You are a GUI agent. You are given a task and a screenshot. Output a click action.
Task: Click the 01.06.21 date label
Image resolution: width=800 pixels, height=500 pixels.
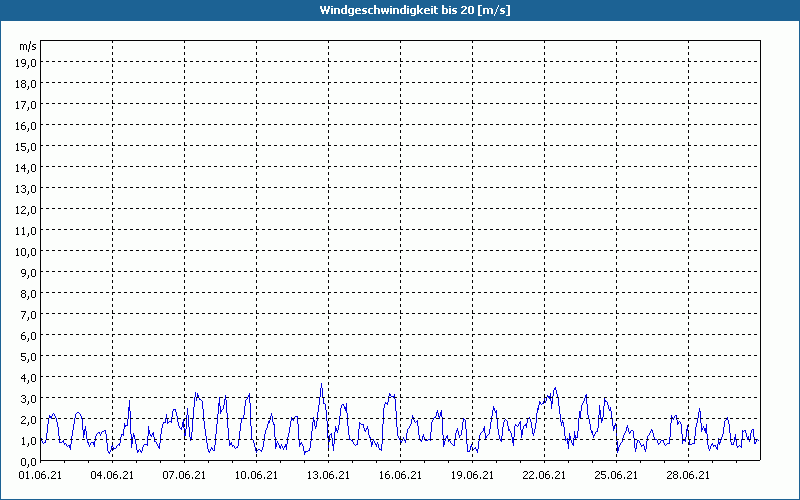40,475
